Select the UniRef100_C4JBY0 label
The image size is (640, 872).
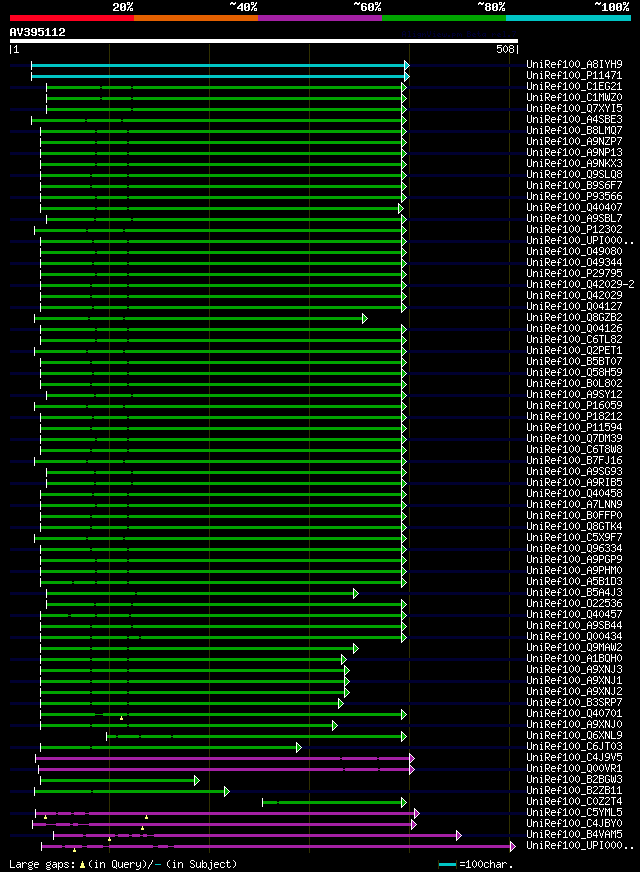coord(574,824)
